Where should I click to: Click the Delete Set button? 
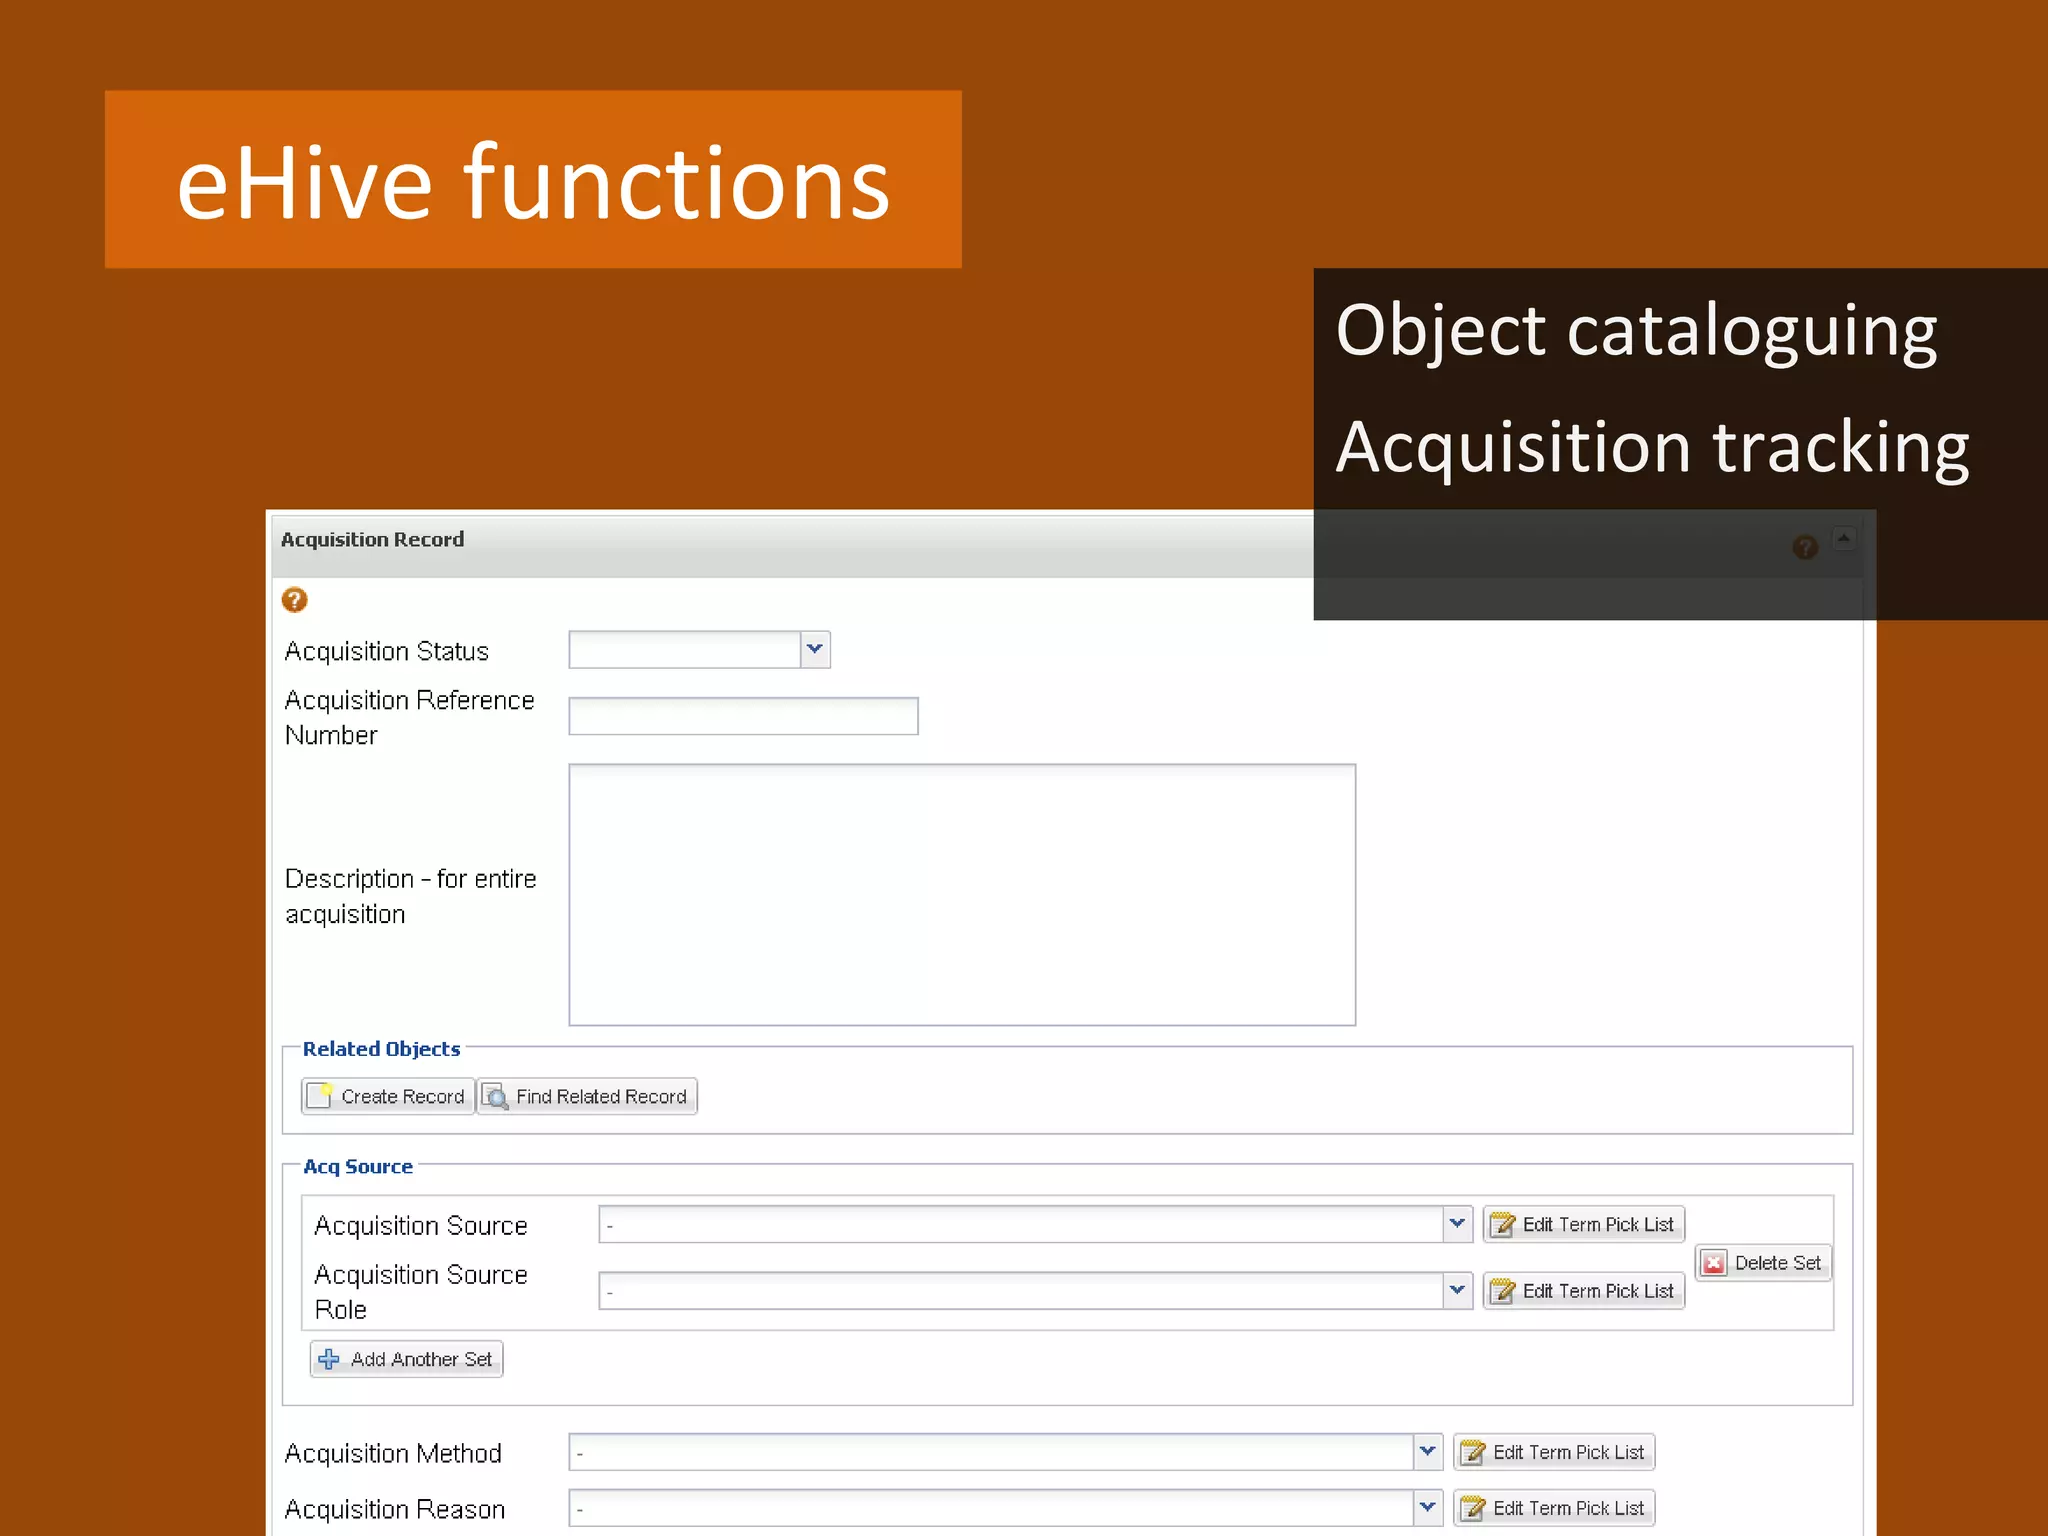(x=1763, y=1263)
